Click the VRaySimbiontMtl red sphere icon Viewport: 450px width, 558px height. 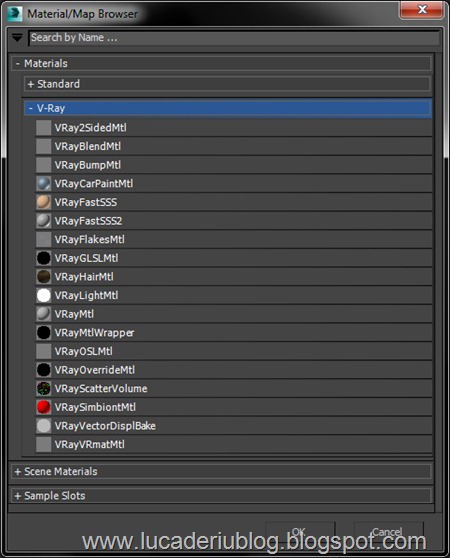44,407
